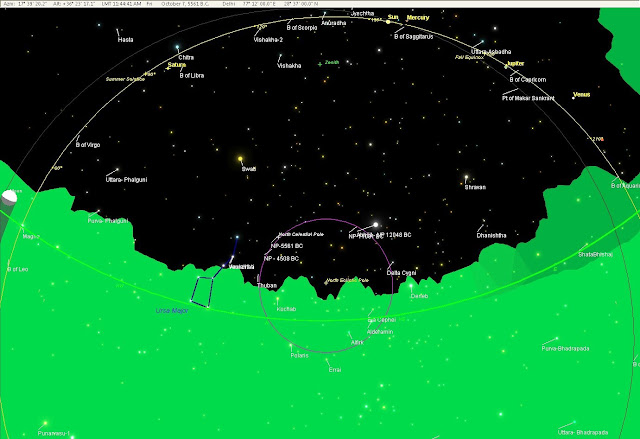Select the Shravan star label
640x439 pixels.
pos(475,187)
